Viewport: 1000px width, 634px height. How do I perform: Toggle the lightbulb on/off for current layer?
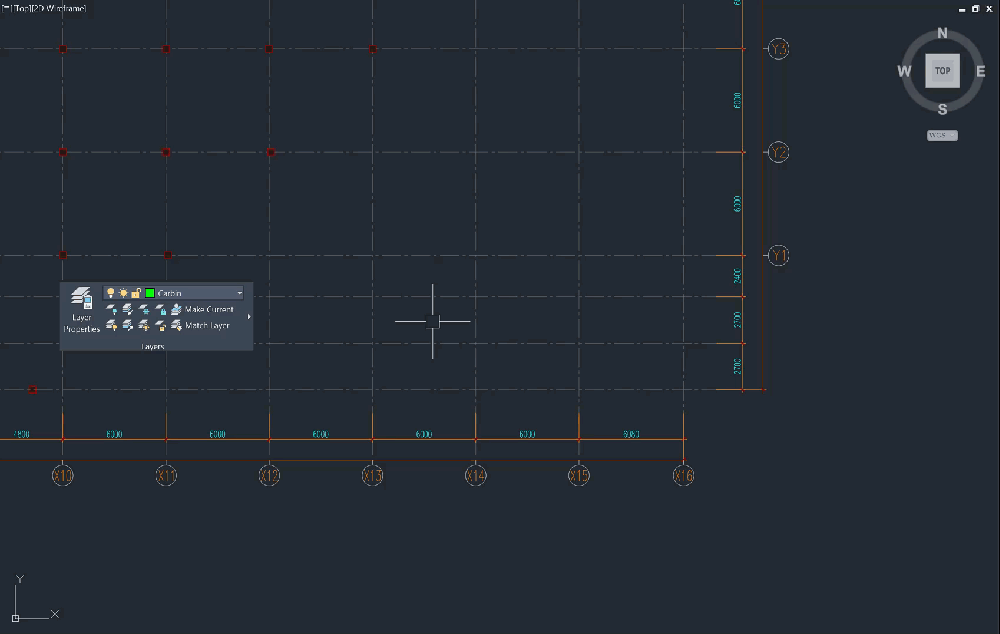(110, 293)
